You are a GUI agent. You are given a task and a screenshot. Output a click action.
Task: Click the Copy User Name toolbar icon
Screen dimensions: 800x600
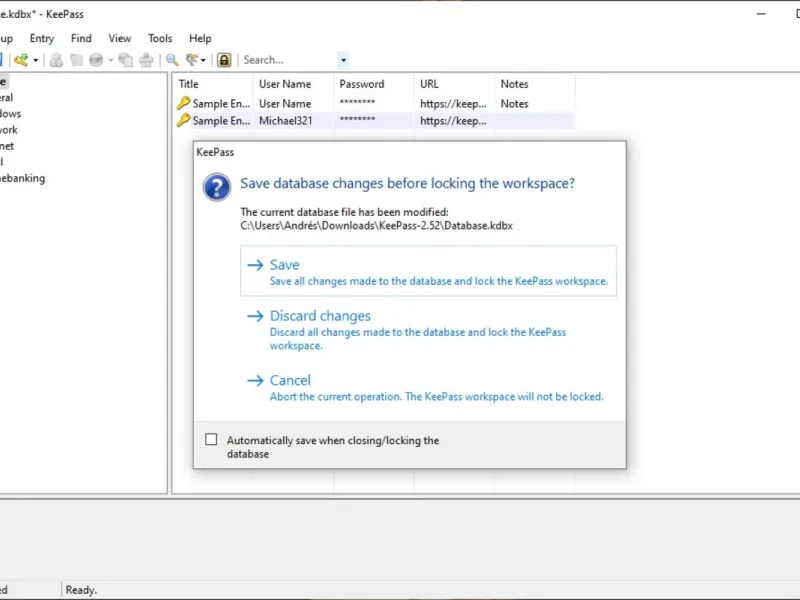pyautogui.click(x=57, y=60)
